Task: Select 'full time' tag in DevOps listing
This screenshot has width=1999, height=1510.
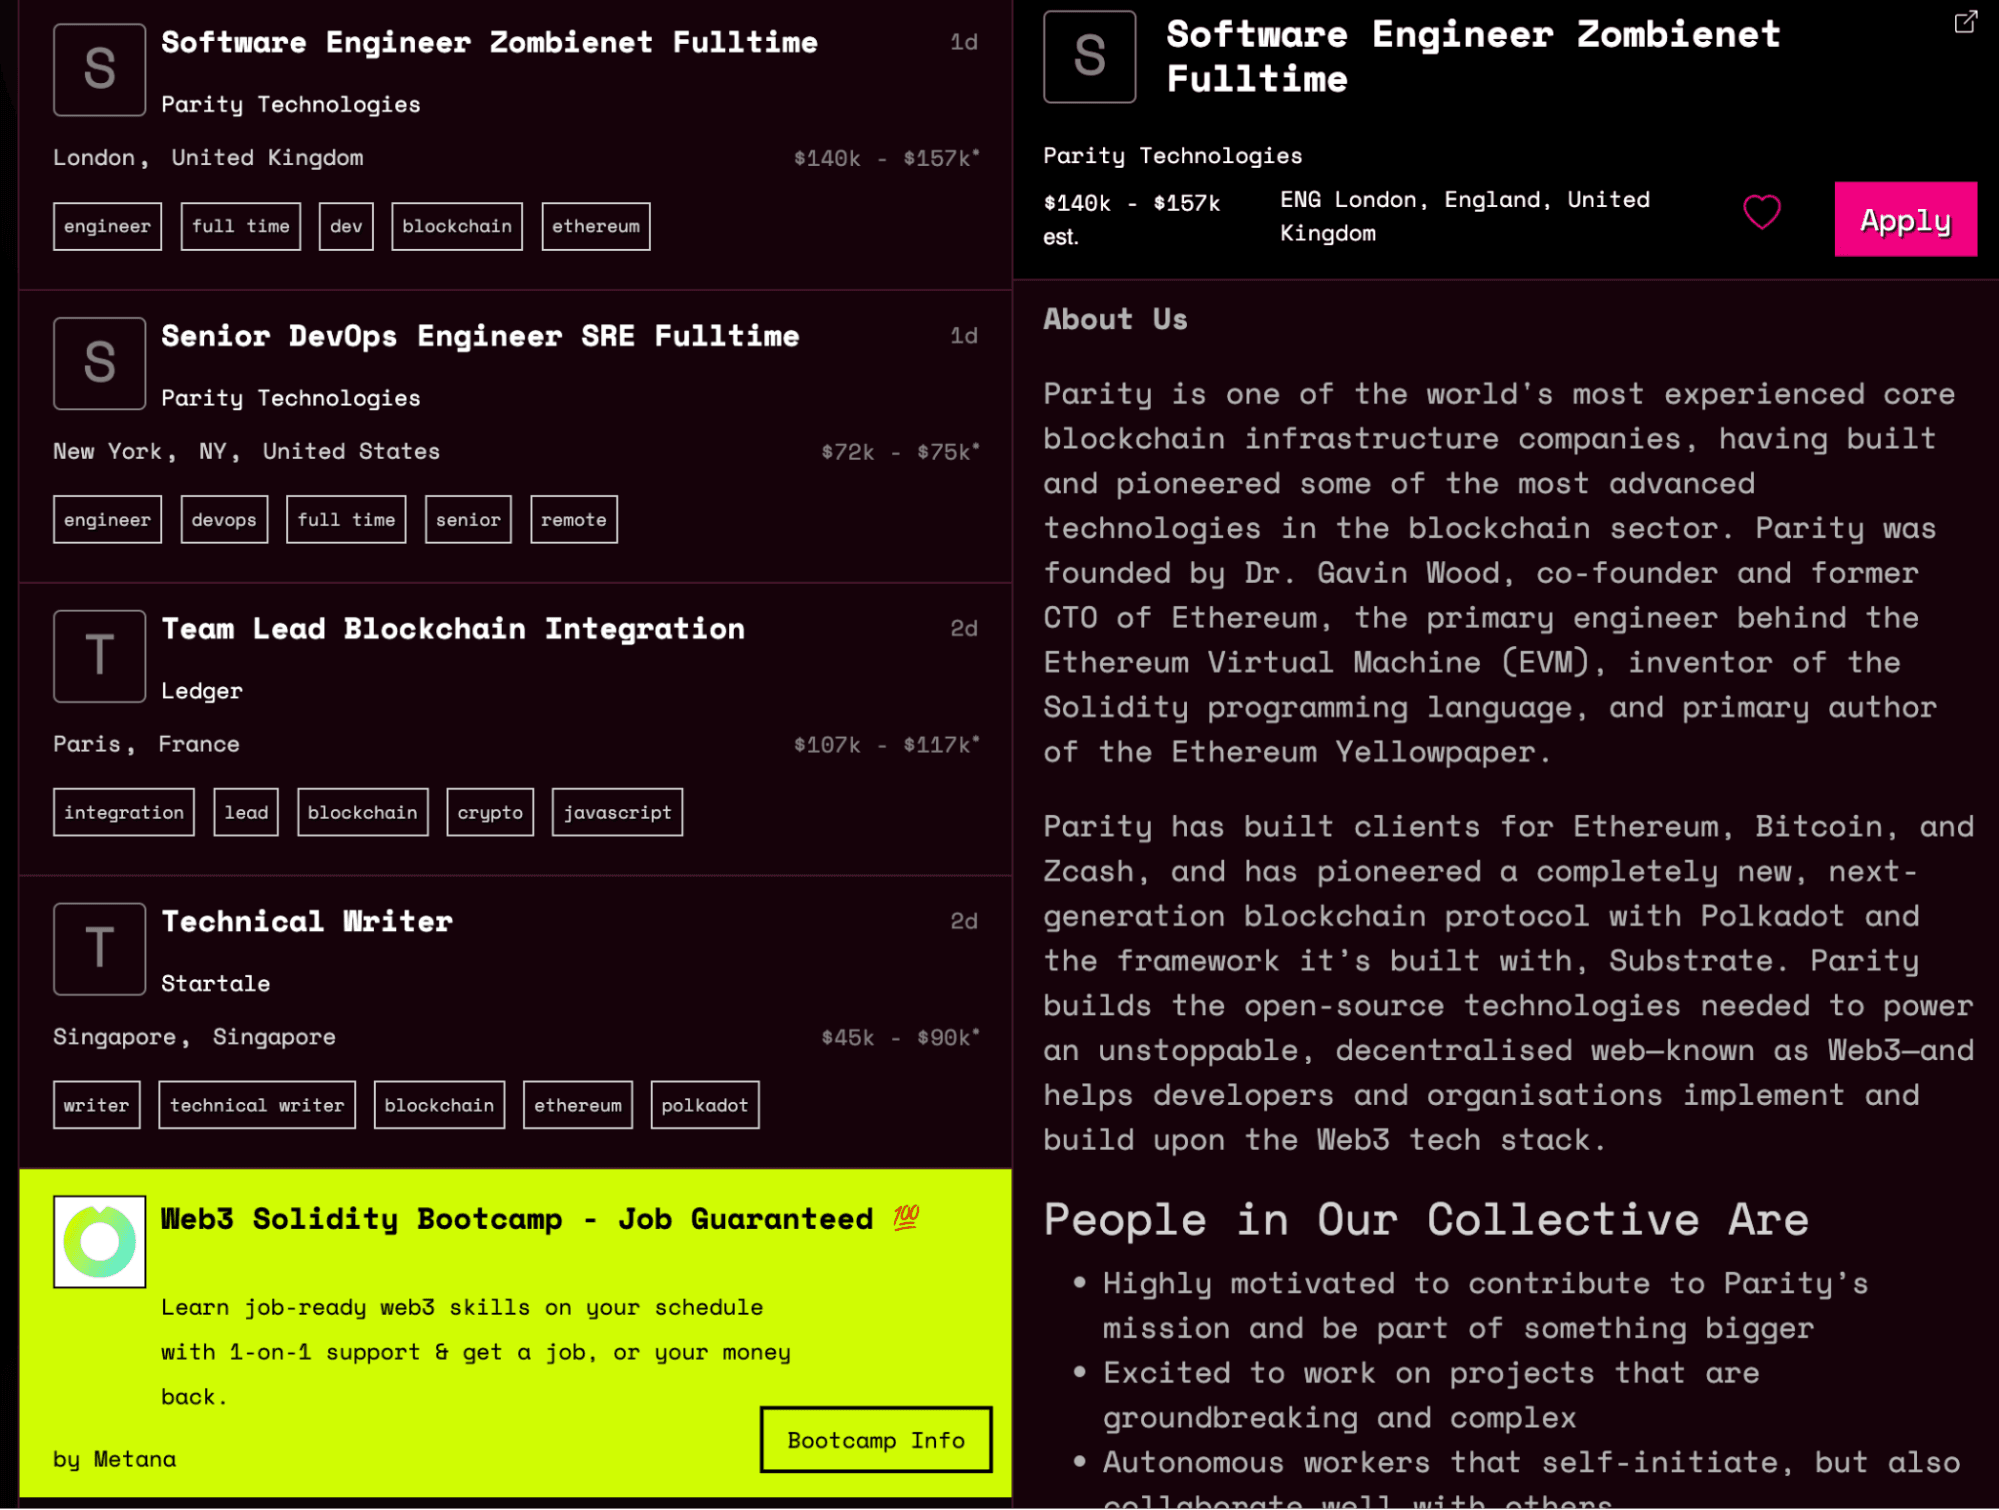Action: click(x=346, y=520)
